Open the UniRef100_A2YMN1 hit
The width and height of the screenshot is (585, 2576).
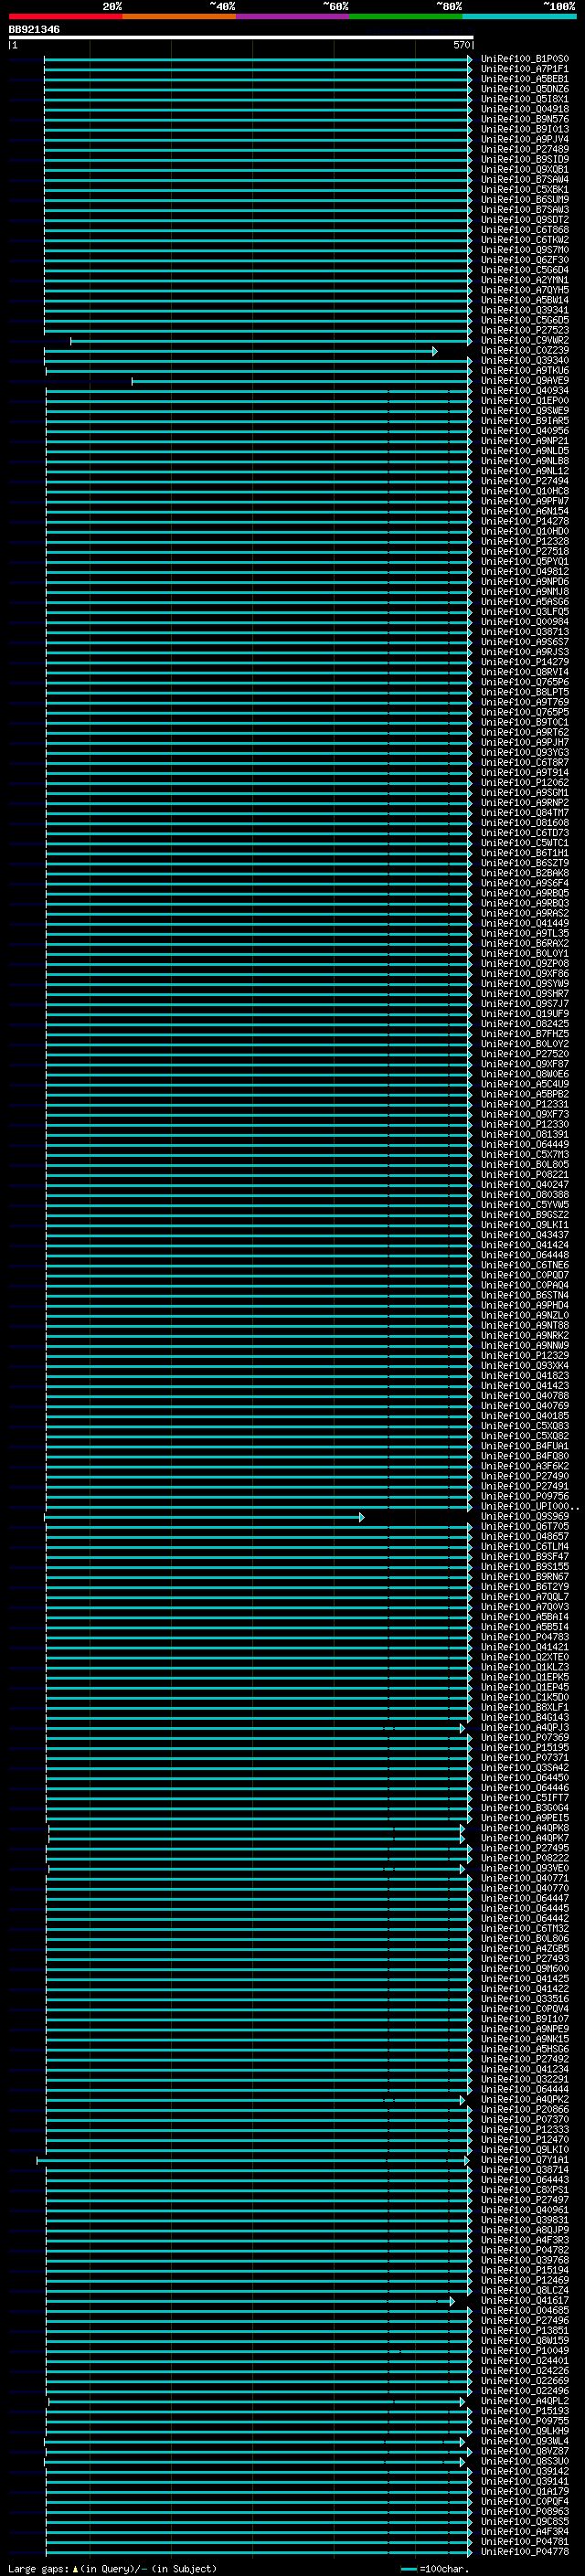click(524, 280)
